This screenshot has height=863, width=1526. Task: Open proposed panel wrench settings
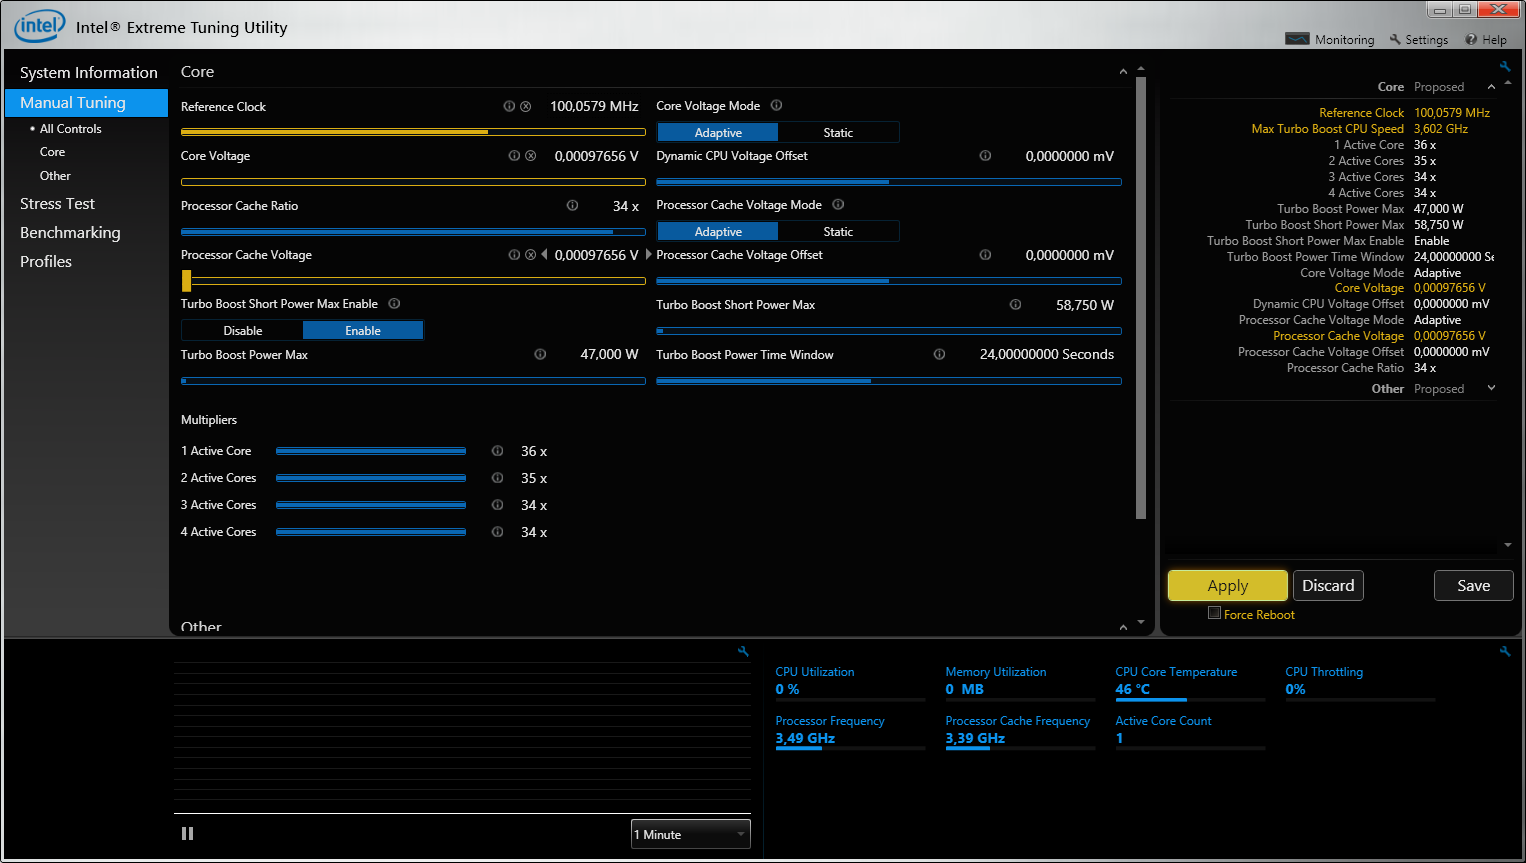coord(1505,67)
